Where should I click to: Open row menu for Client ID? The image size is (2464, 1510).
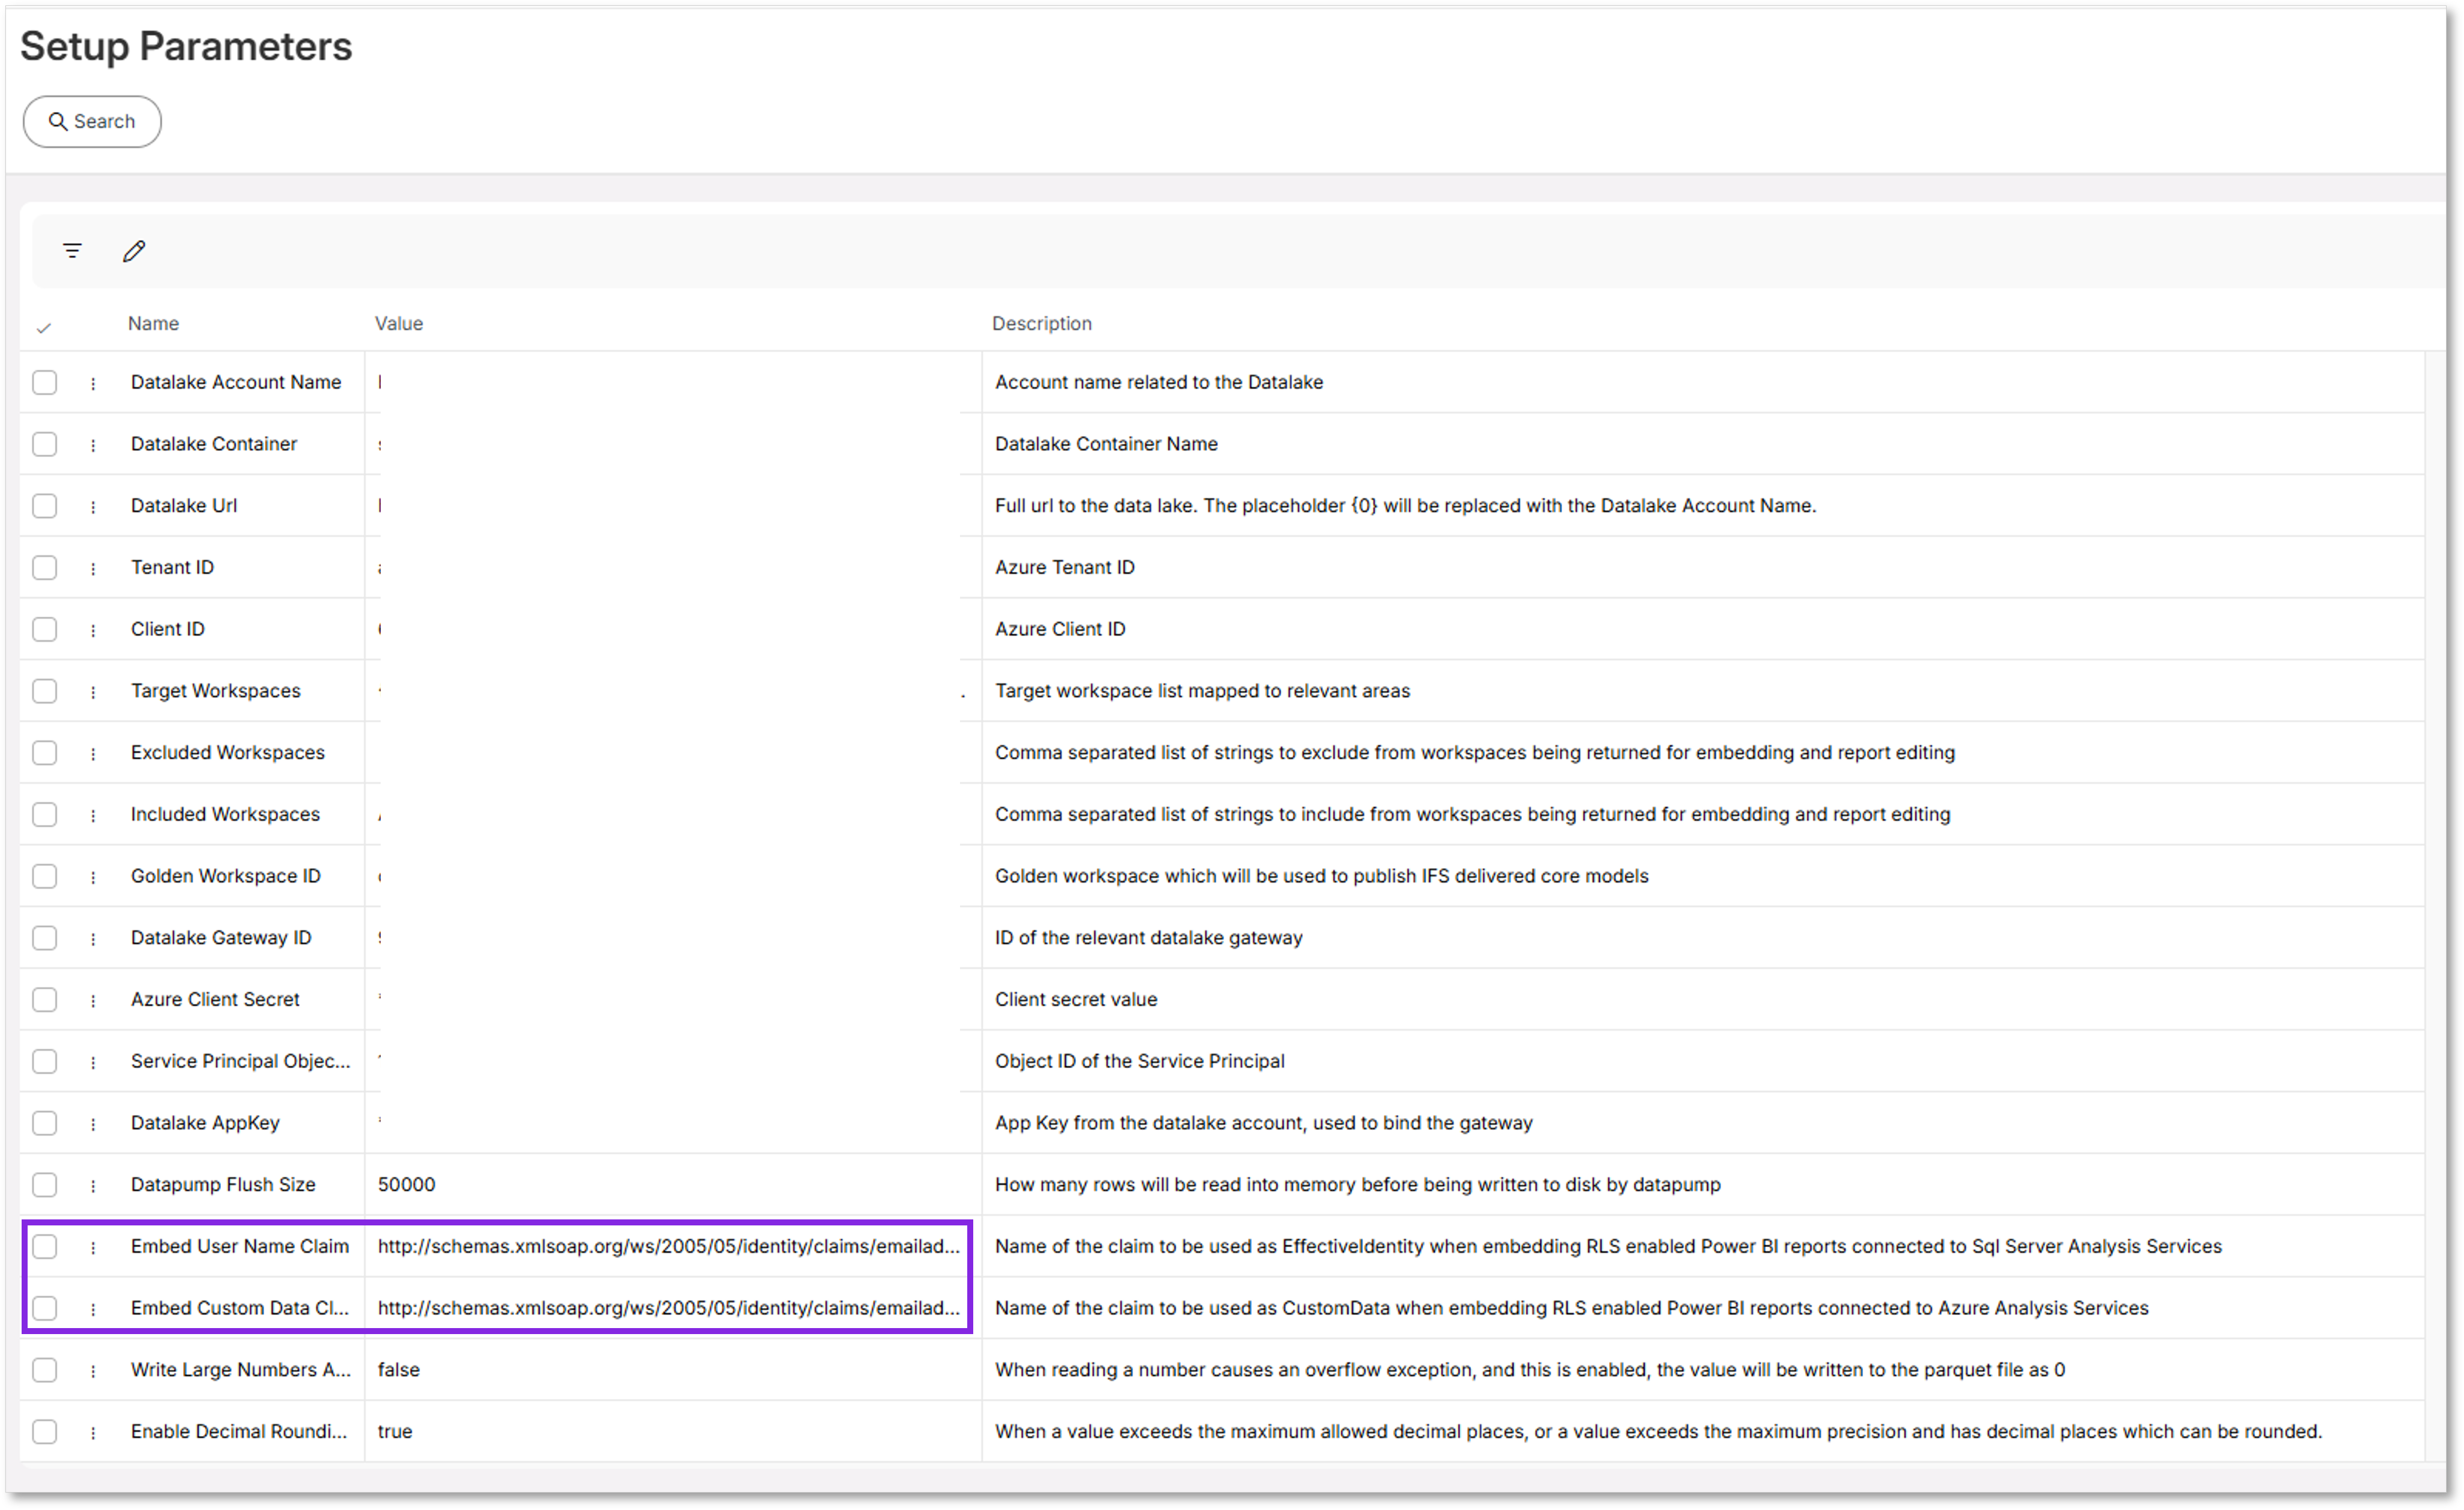(x=93, y=630)
